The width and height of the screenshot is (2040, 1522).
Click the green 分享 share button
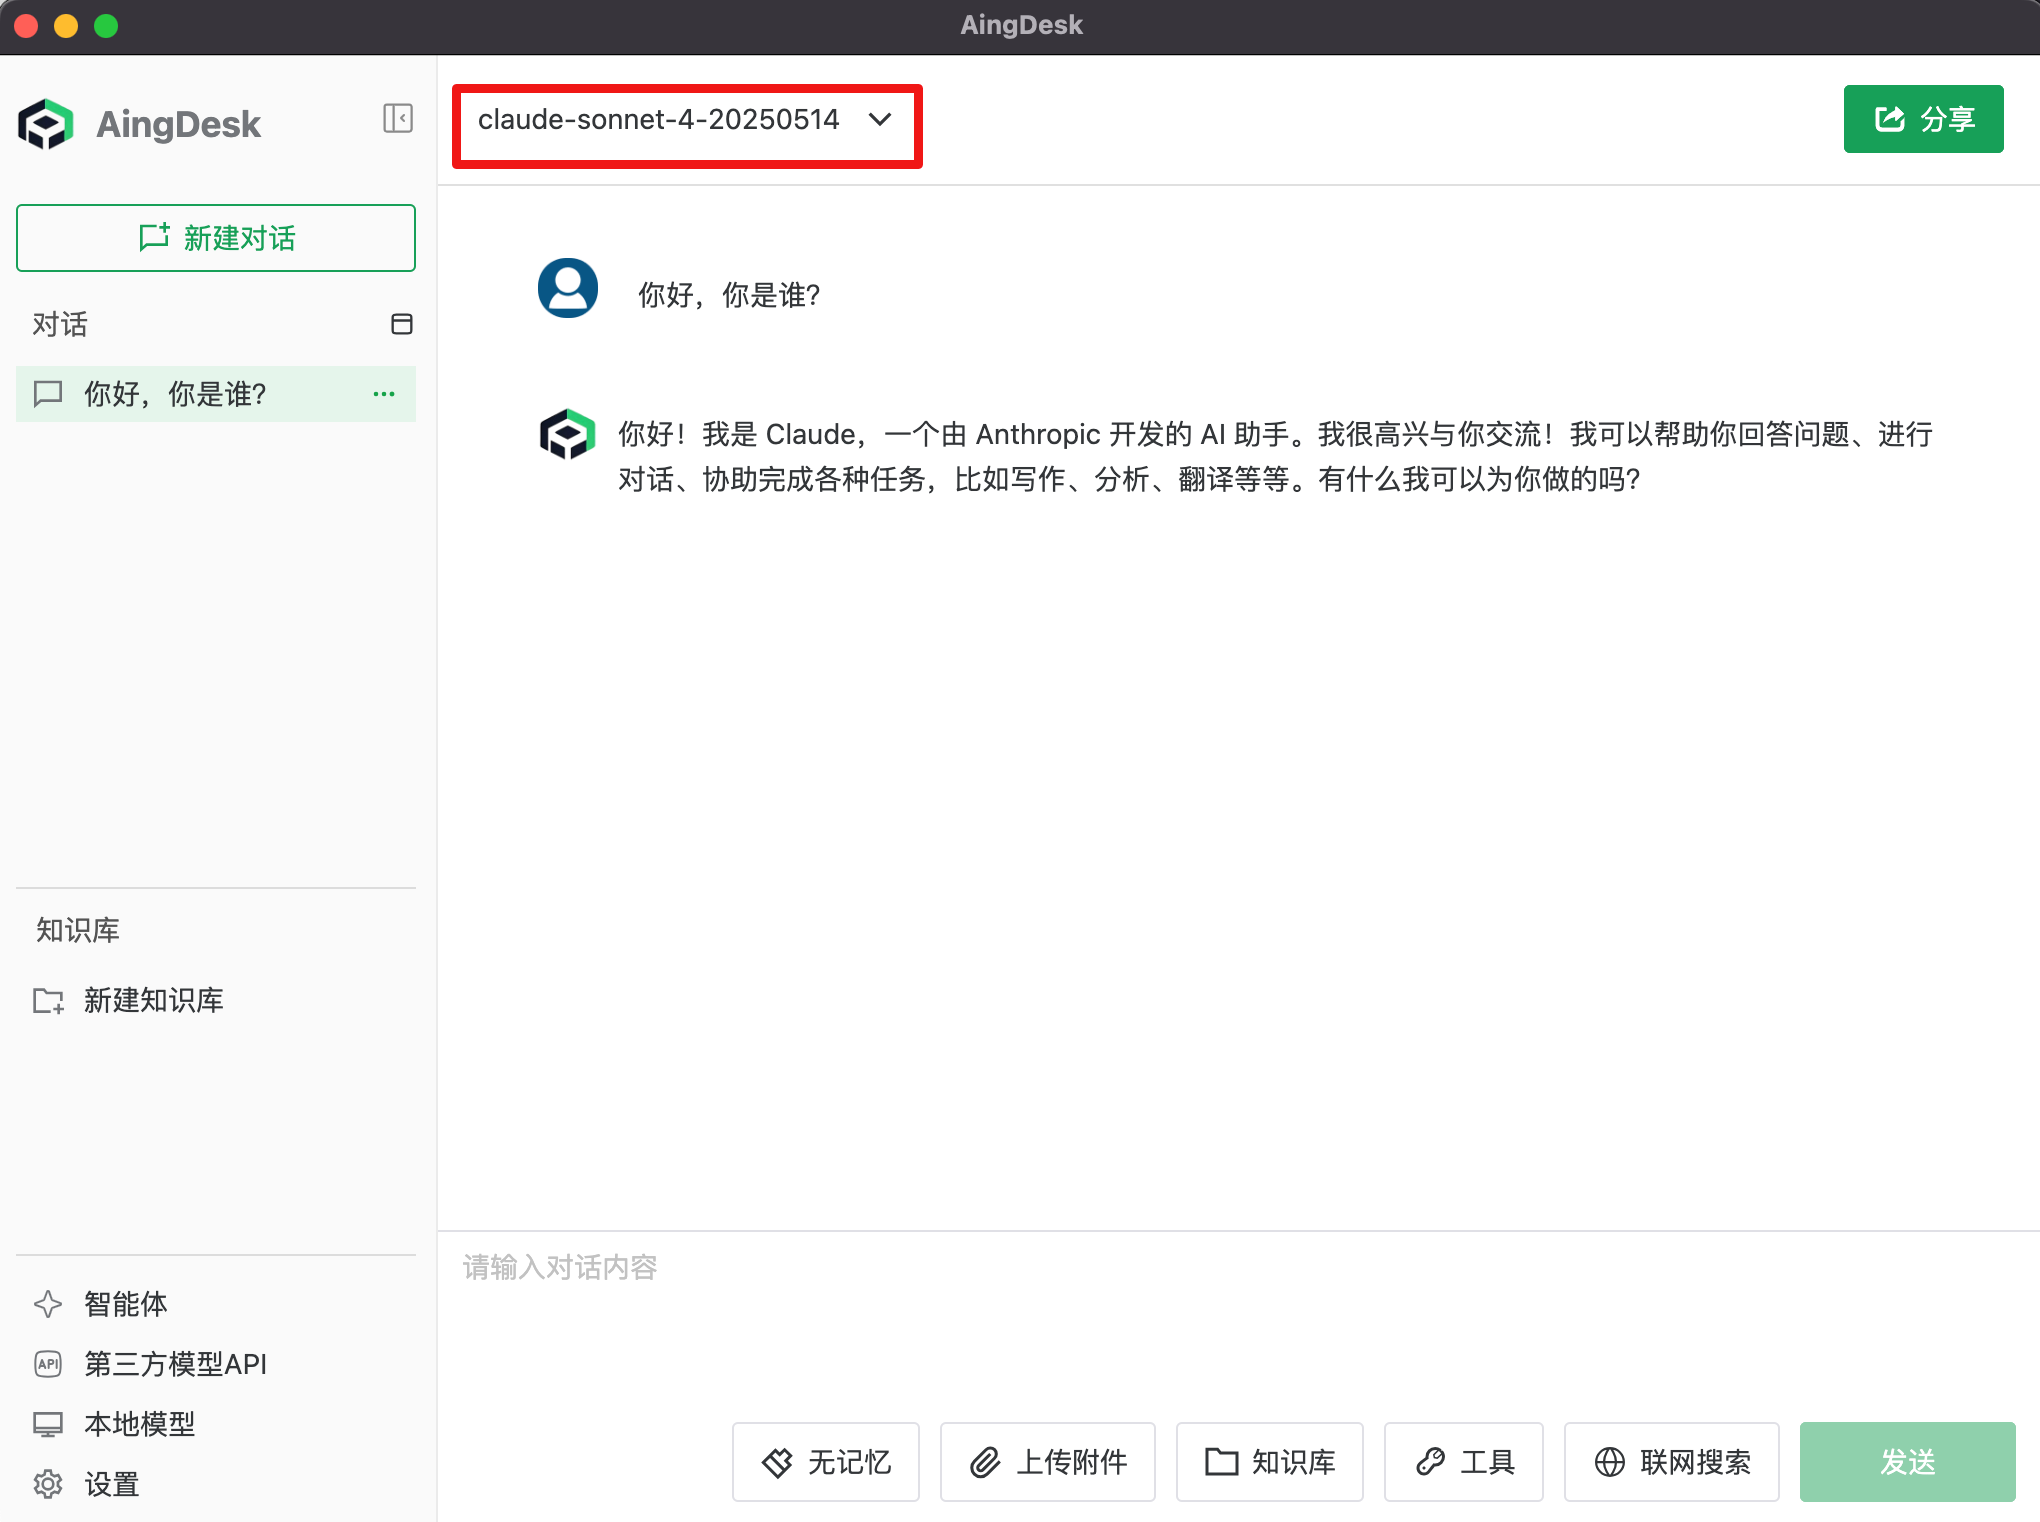[x=1922, y=119]
